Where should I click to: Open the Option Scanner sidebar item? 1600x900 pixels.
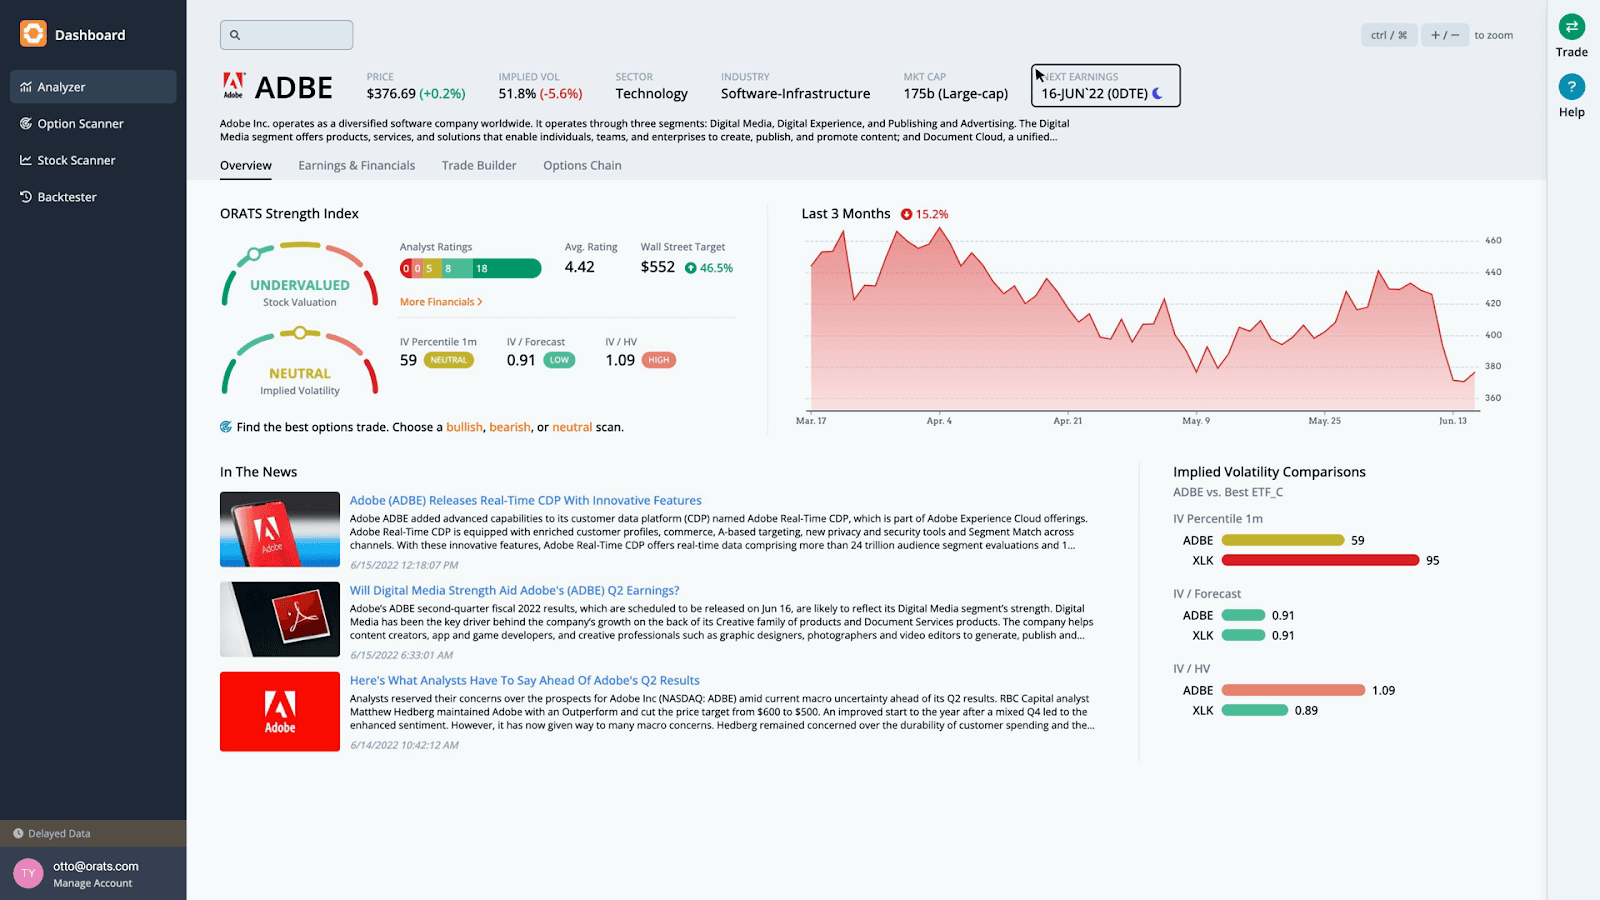(93, 124)
